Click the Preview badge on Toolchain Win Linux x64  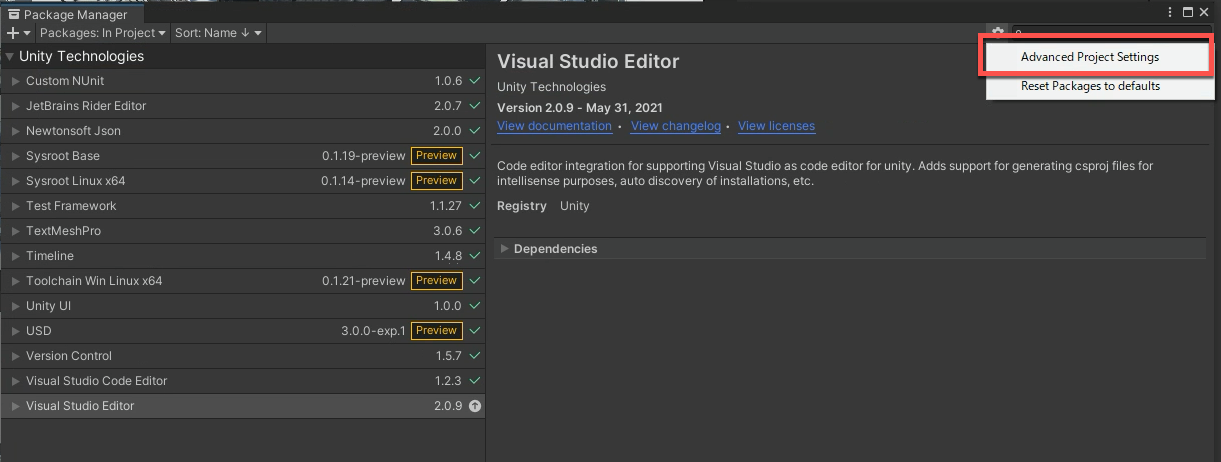click(x=436, y=281)
